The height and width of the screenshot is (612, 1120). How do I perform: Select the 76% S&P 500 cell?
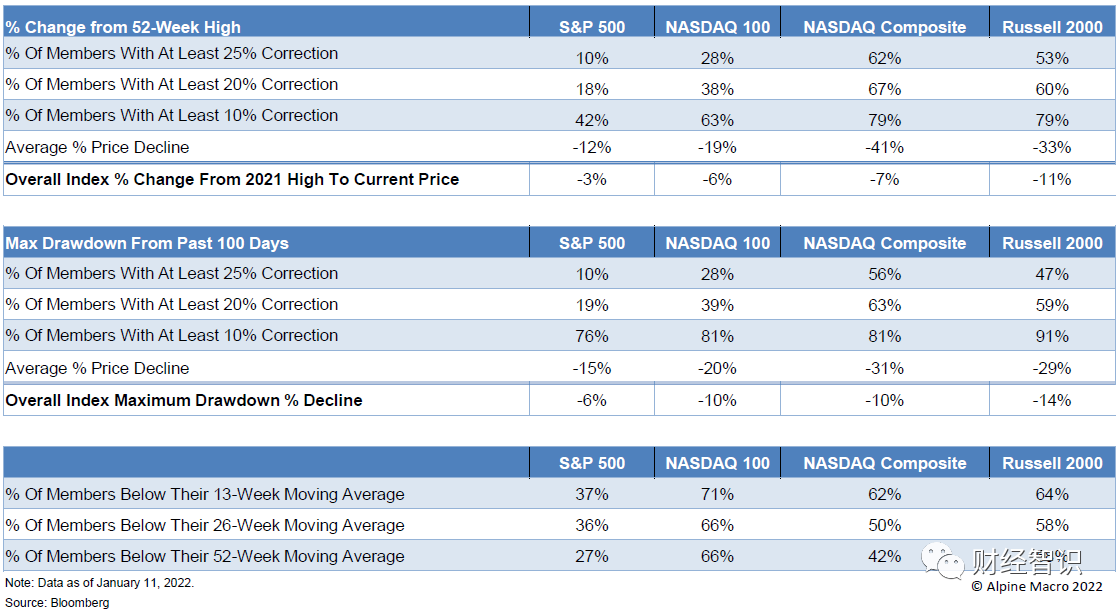(592, 337)
